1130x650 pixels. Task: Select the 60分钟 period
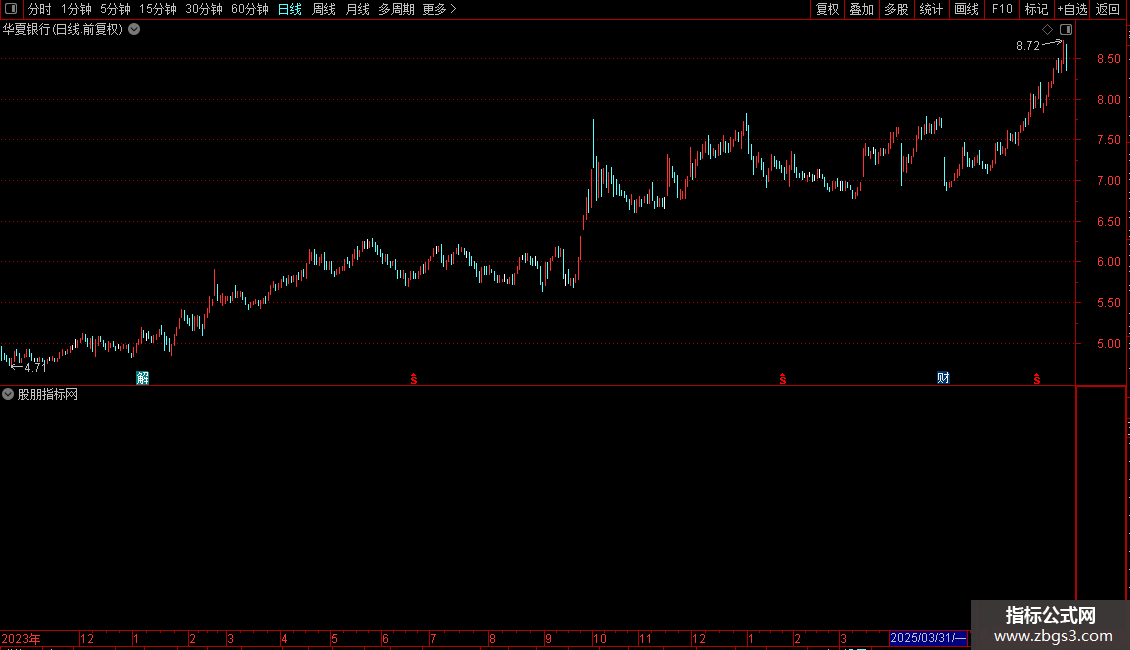(x=250, y=9)
